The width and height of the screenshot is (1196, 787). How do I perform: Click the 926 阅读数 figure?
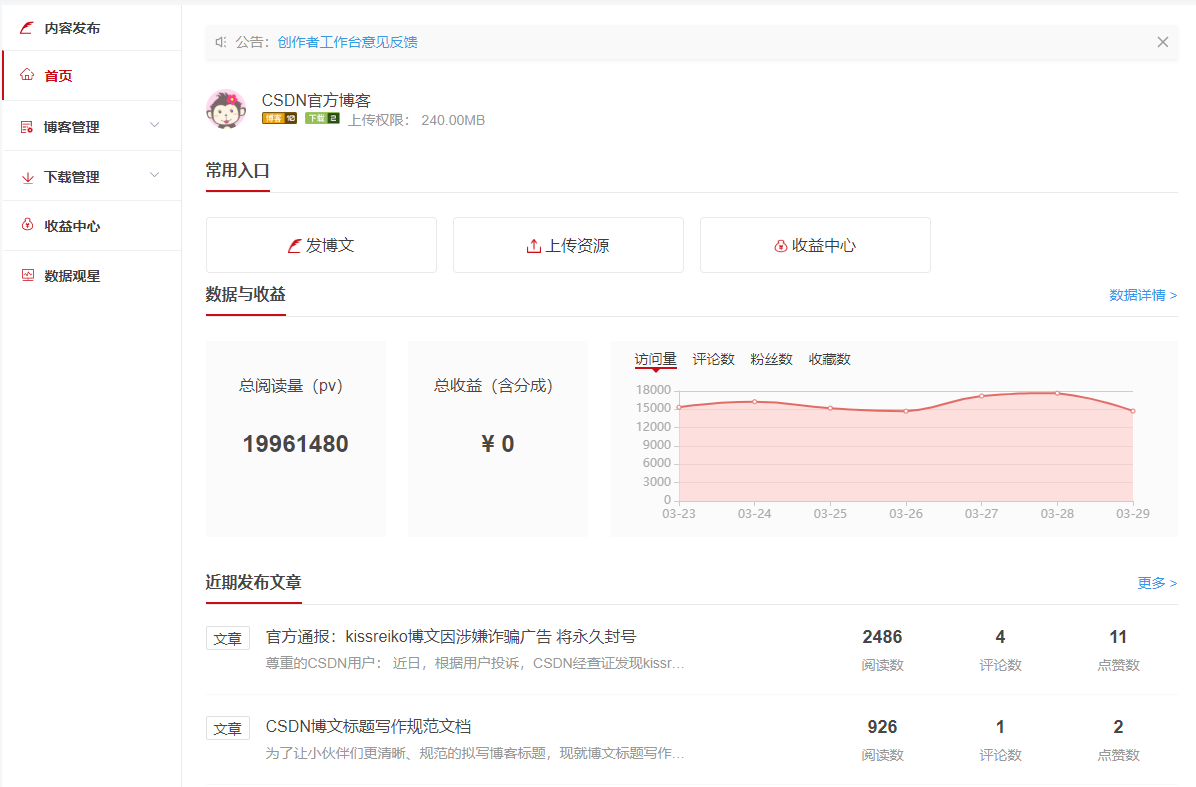883,727
